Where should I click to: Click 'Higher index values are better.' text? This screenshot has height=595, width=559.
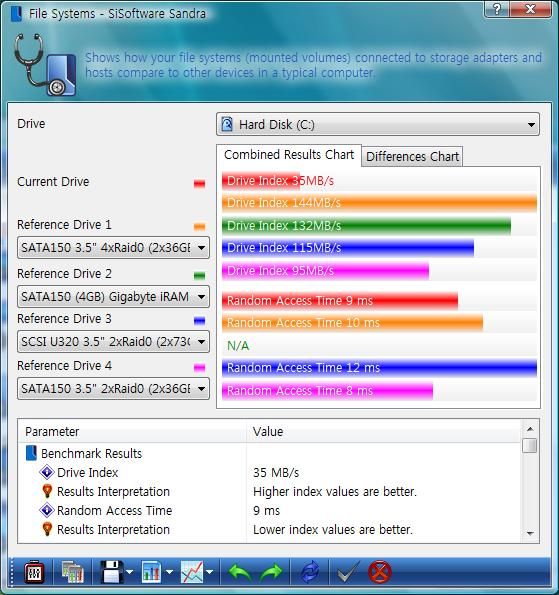tap(335, 492)
